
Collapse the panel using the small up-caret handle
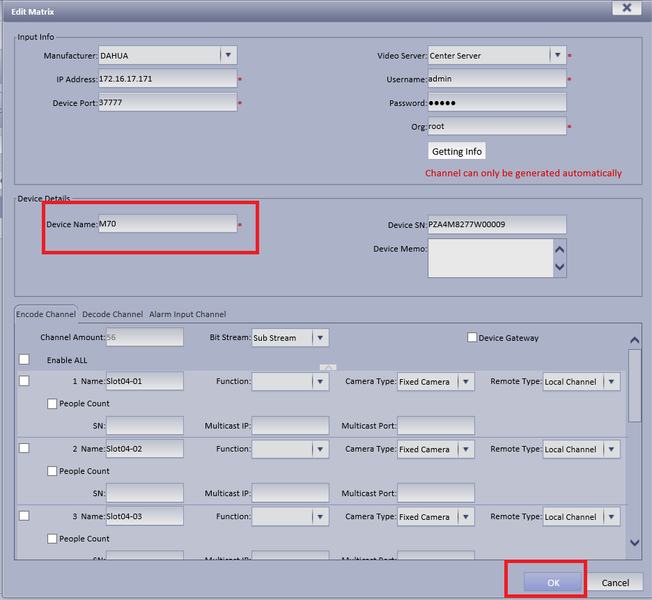(328, 368)
